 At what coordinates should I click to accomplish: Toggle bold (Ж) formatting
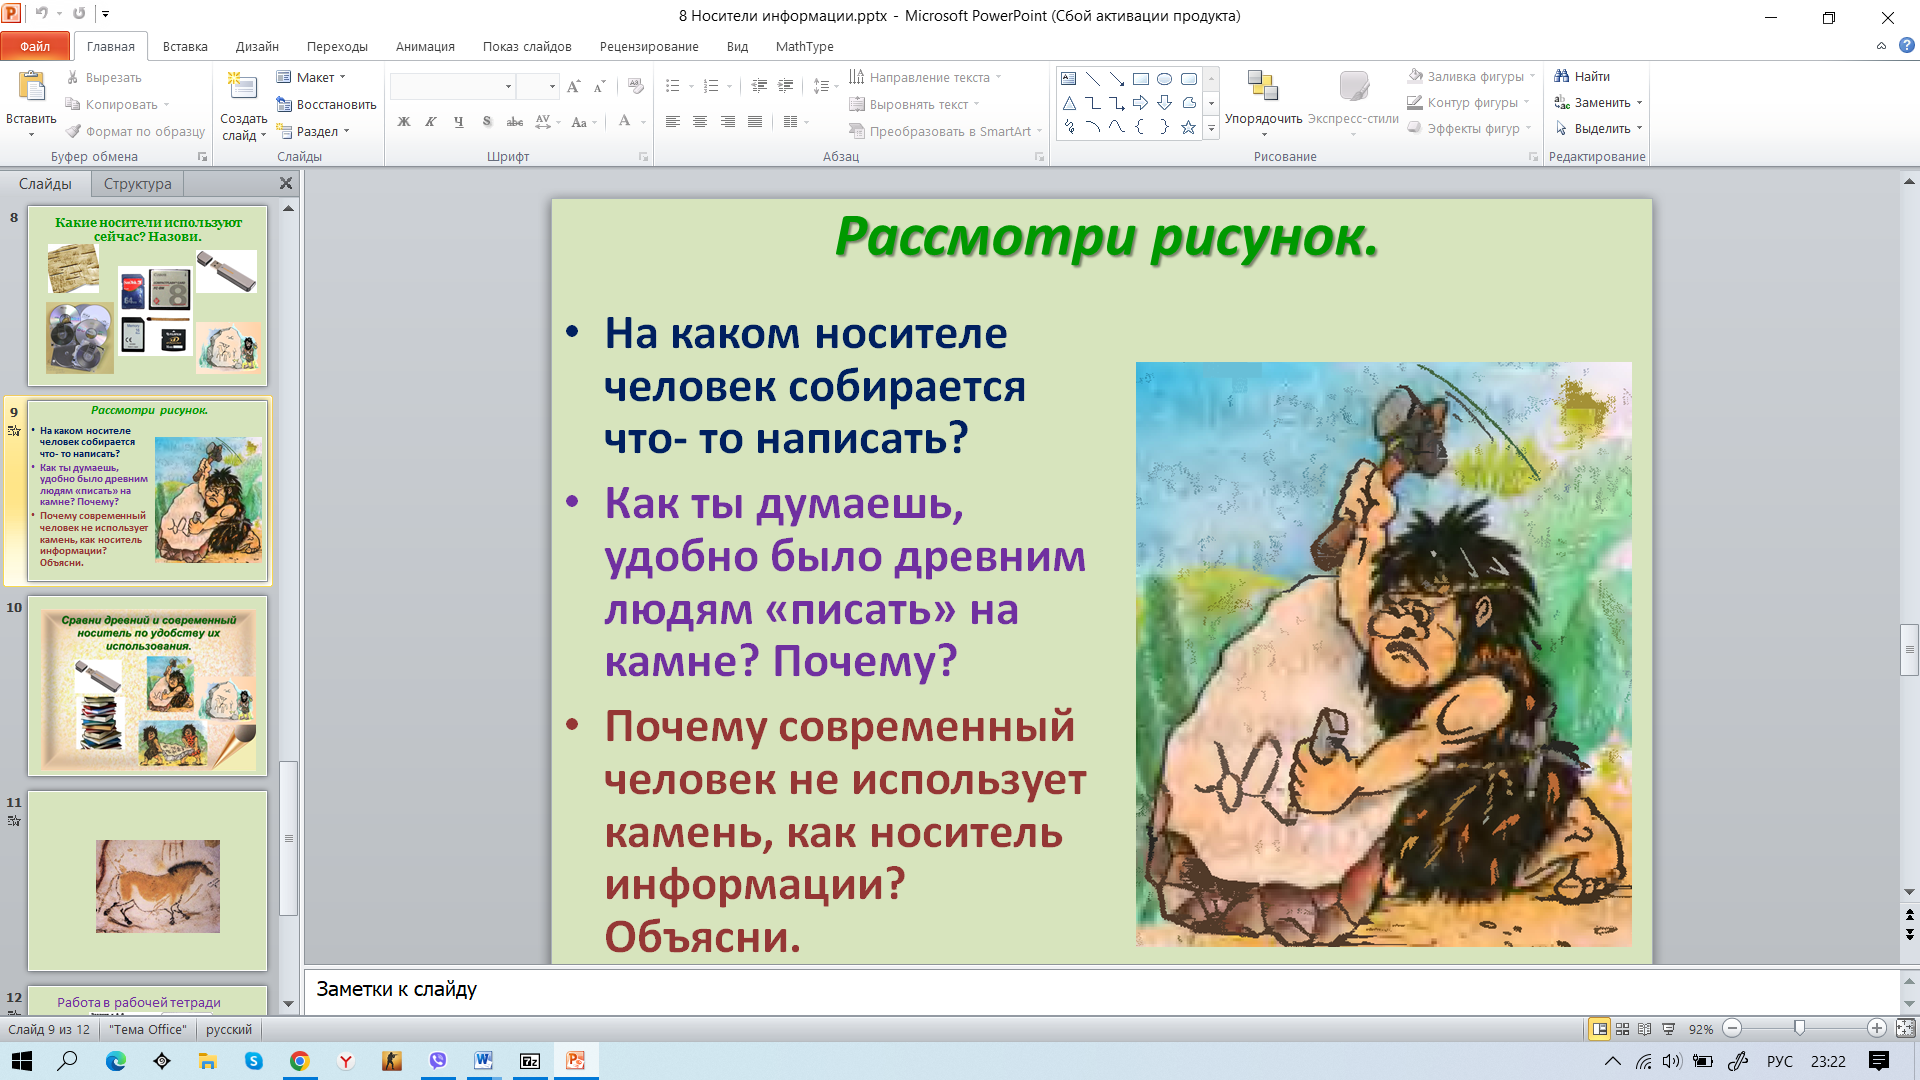pos(404,122)
